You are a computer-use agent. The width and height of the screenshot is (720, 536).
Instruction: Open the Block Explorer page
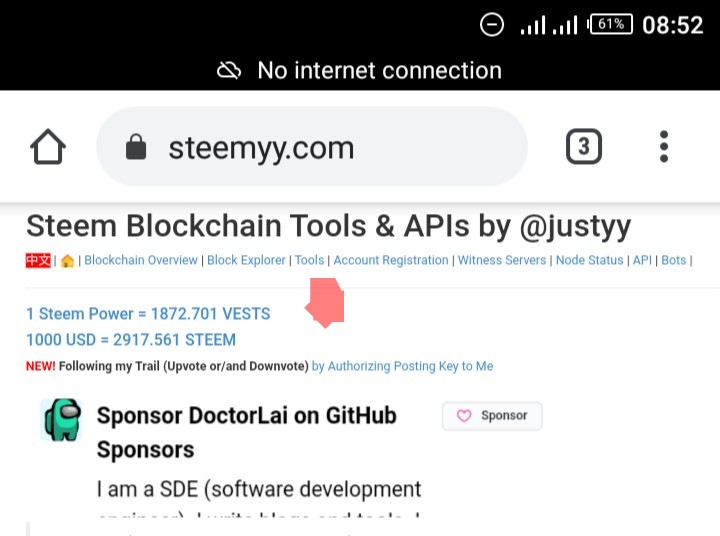246,260
